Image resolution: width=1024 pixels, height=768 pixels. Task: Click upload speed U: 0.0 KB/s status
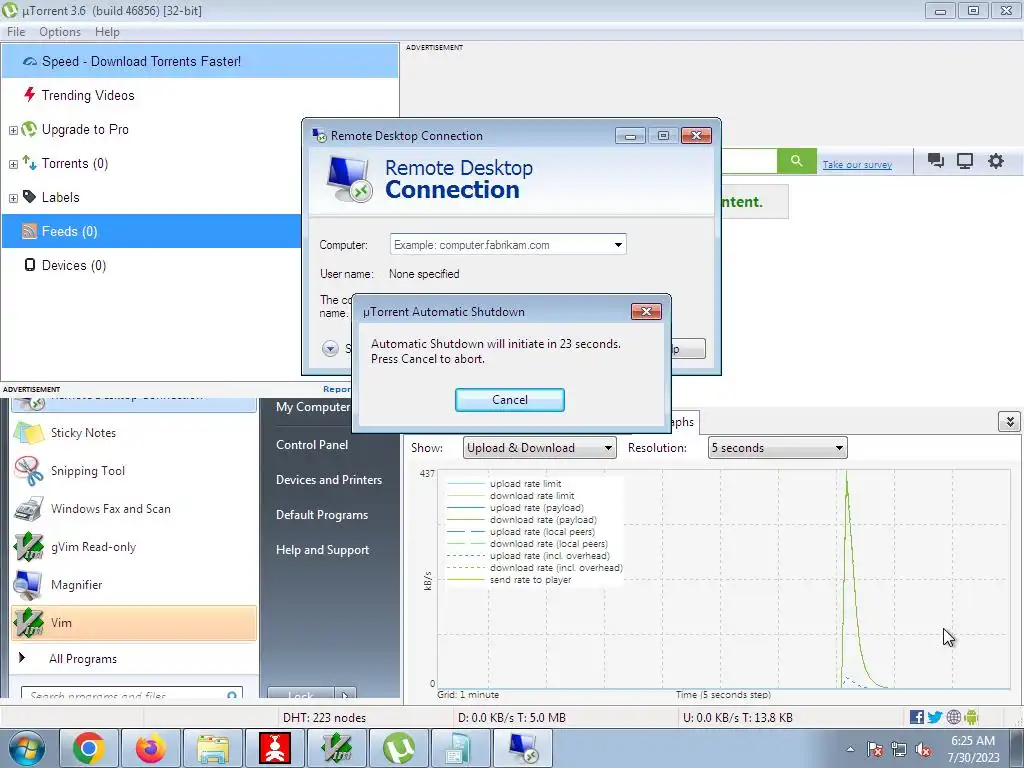(x=737, y=718)
